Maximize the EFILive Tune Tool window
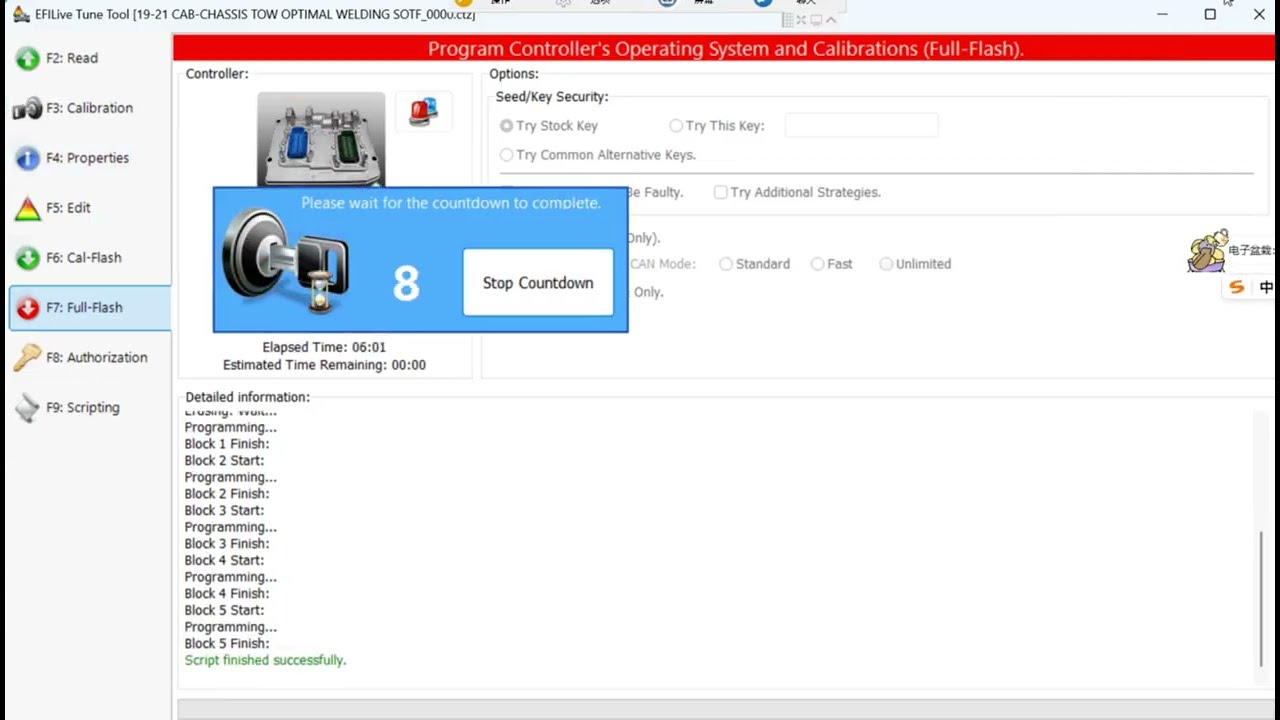The image size is (1280, 720). click(1210, 14)
